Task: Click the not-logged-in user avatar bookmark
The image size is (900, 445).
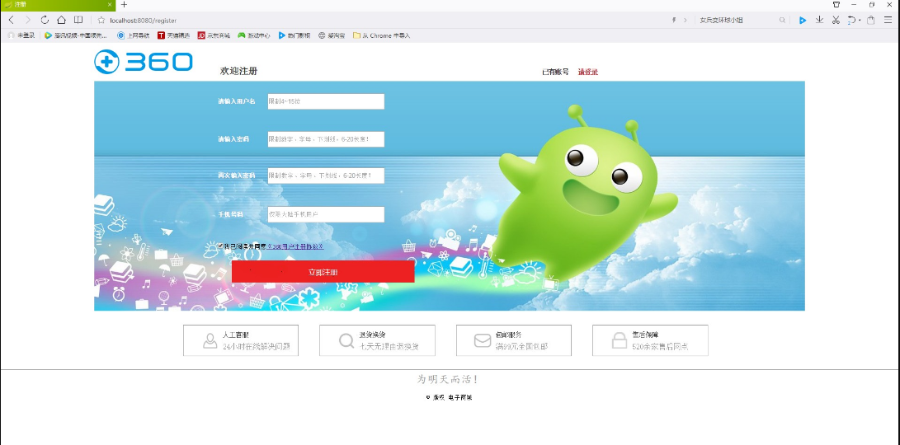Action: coord(21,36)
